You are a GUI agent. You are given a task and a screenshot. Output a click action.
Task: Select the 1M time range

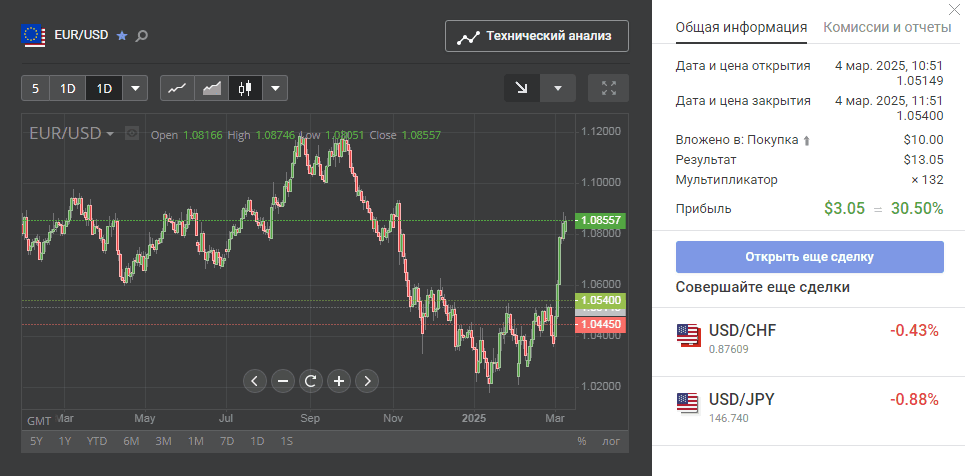(196, 441)
